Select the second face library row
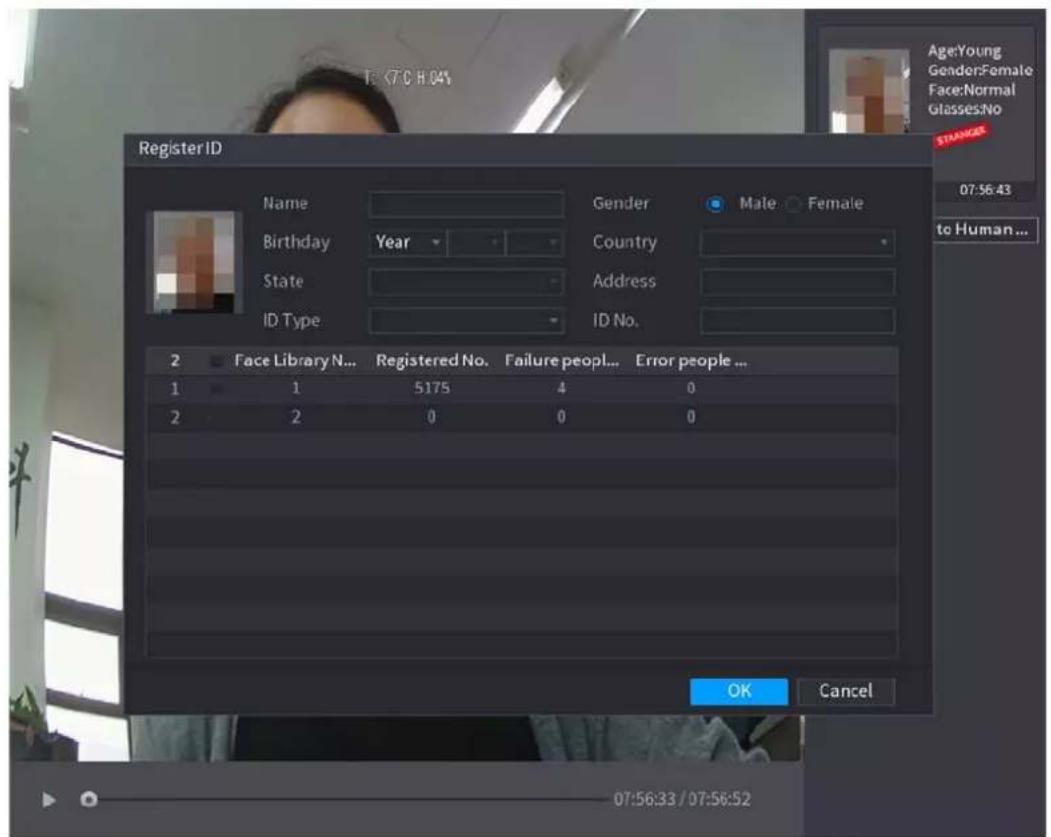Image resolution: width=1051 pixels, height=837 pixels. click(x=522, y=417)
